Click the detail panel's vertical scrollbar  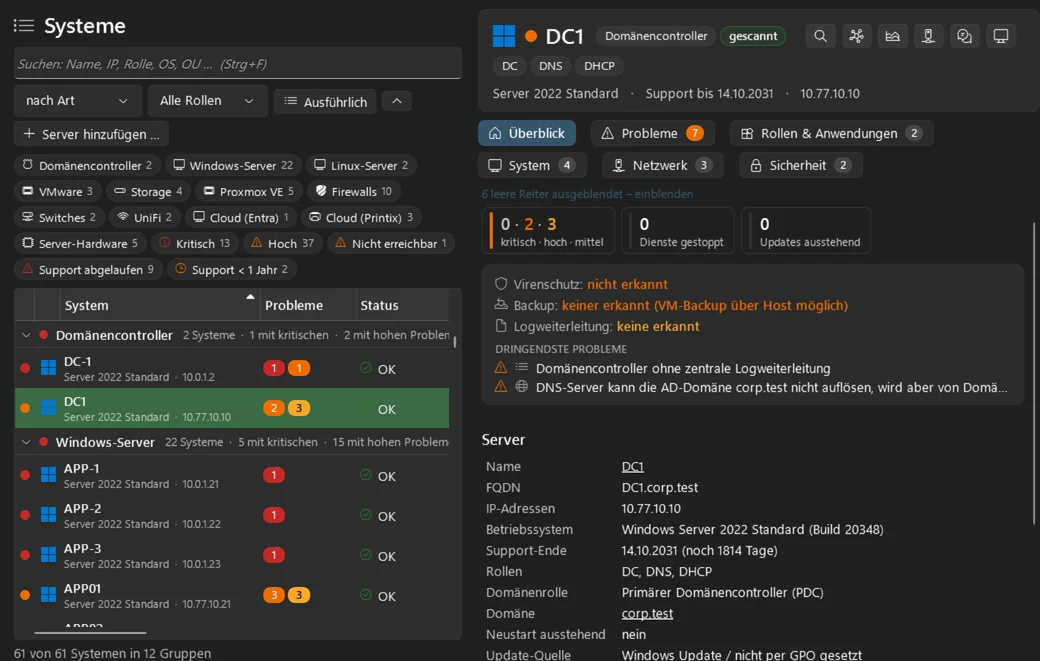pyautogui.click(x=1033, y=373)
